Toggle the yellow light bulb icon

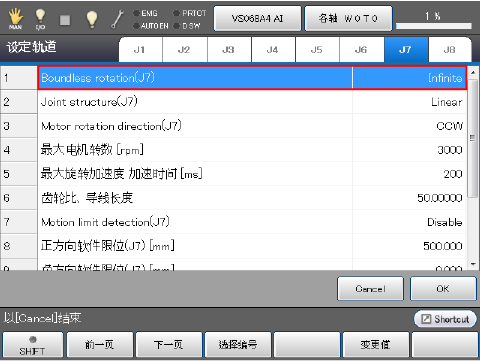(x=92, y=19)
